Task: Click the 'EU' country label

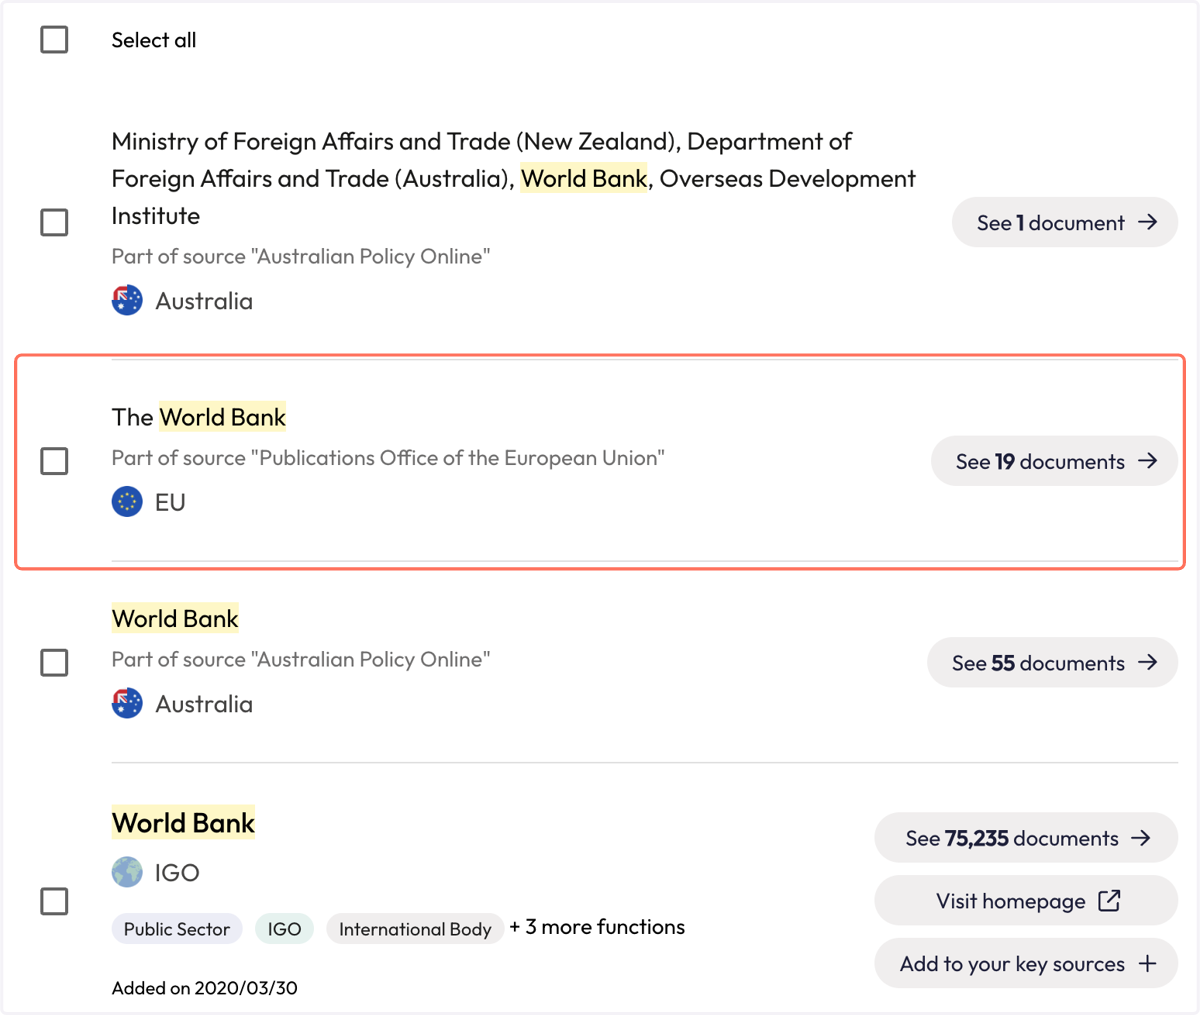Action: pyautogui.click(x=170, y=502)
